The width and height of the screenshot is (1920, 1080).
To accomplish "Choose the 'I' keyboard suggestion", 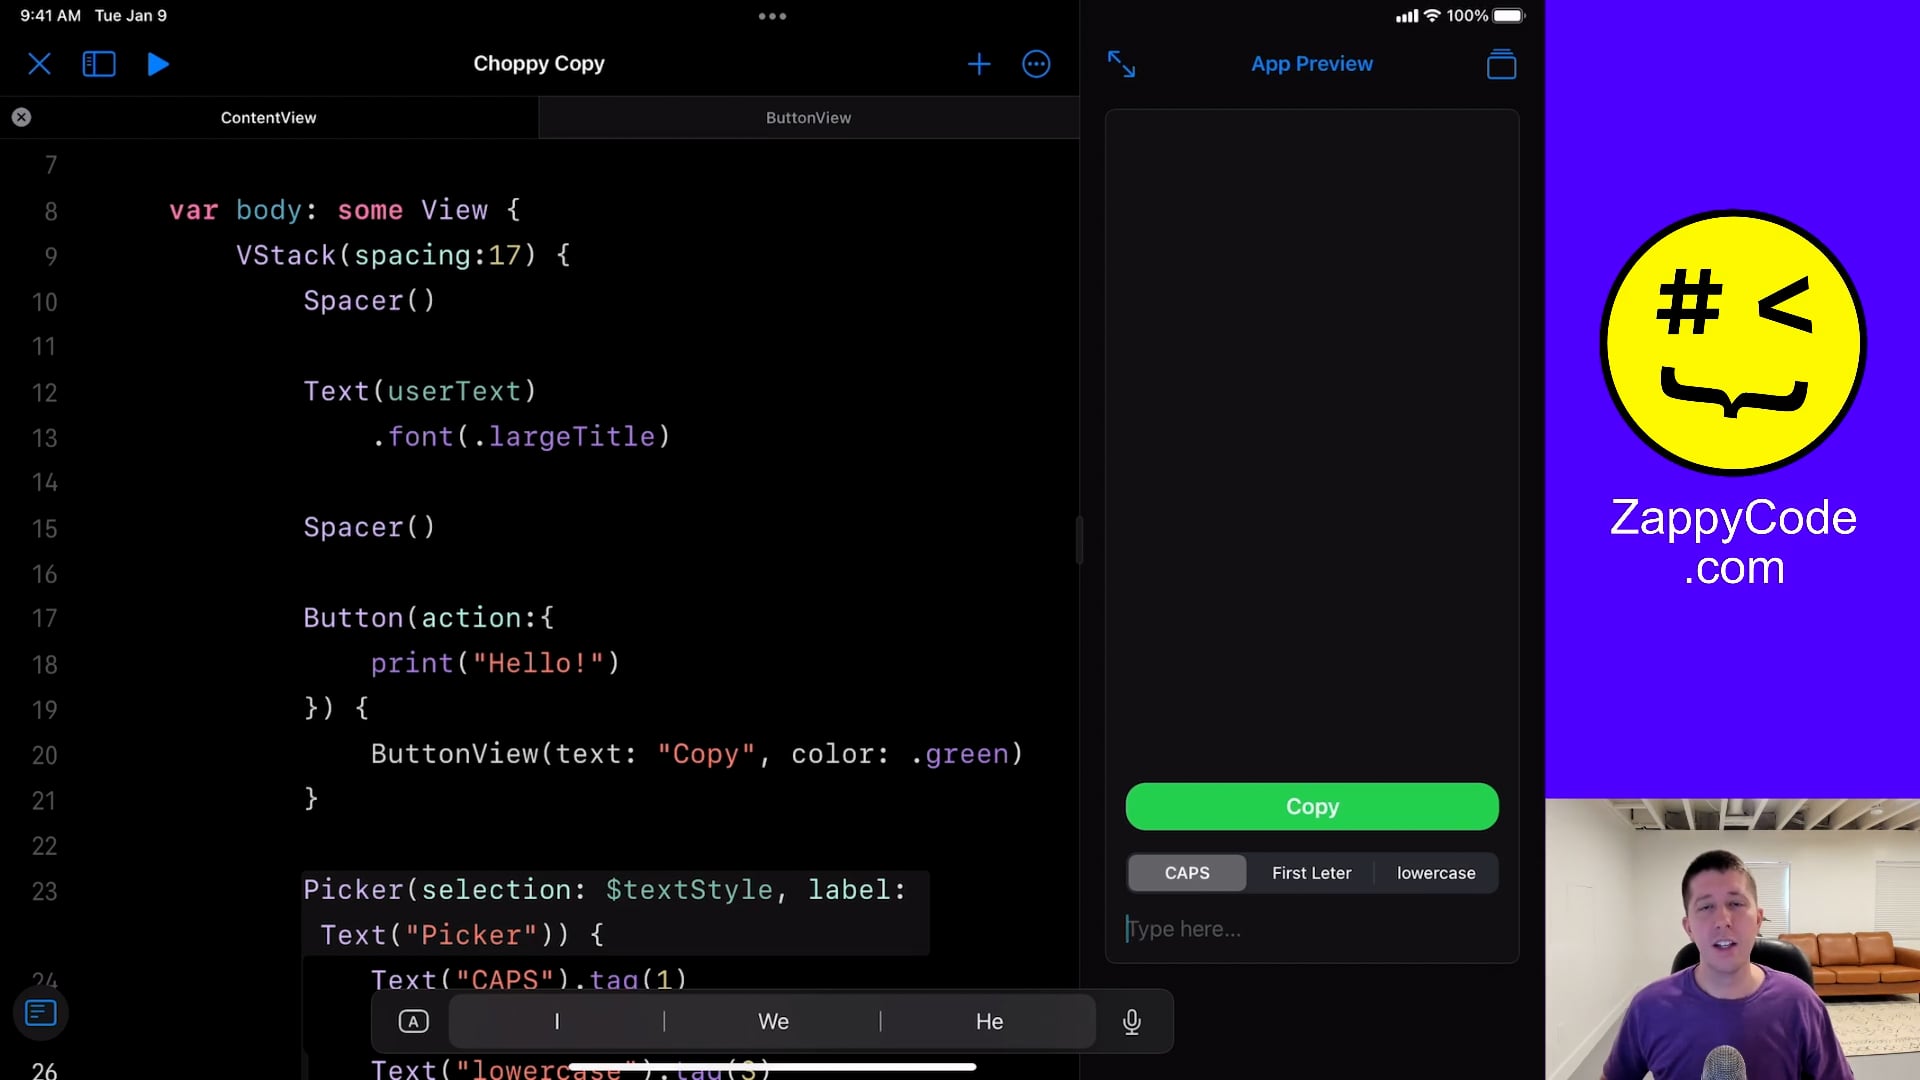I will coord(556,1021).
